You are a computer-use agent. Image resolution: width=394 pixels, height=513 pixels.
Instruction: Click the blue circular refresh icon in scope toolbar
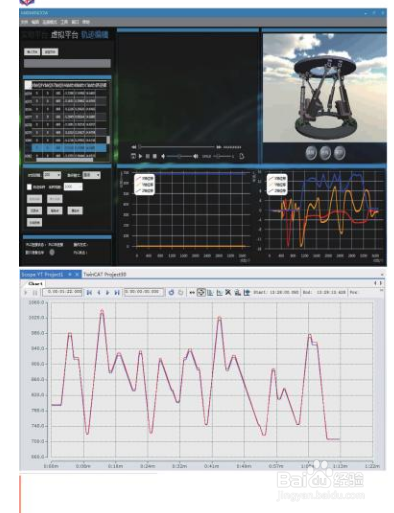point(171,292)
